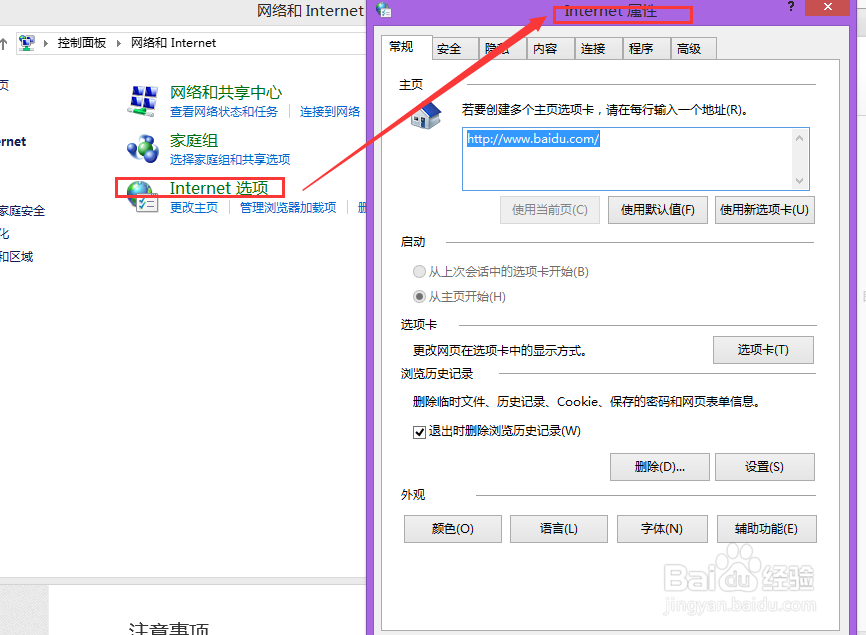Click the home page house icon
866x635 pixels.
(x=424, y=116)
